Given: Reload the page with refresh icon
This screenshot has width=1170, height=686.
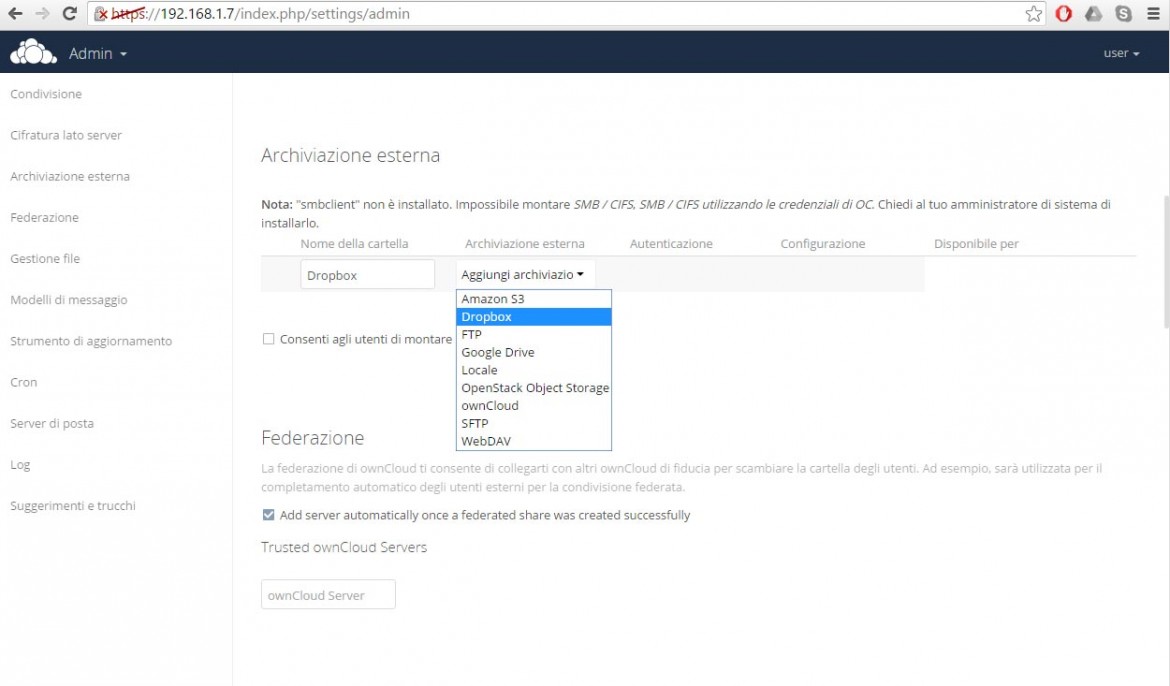Looking at the screenshot, I should (x=69, y=13).
